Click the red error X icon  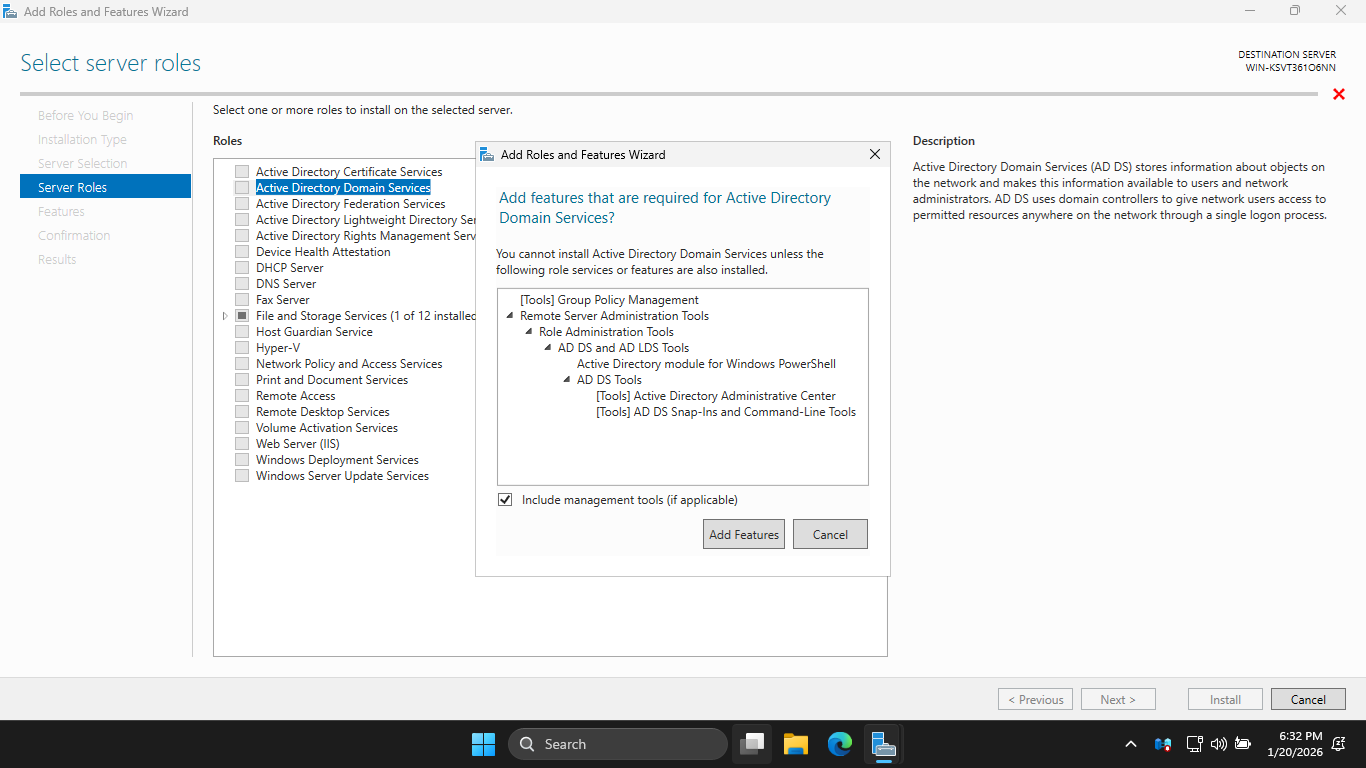[1339, 94]
